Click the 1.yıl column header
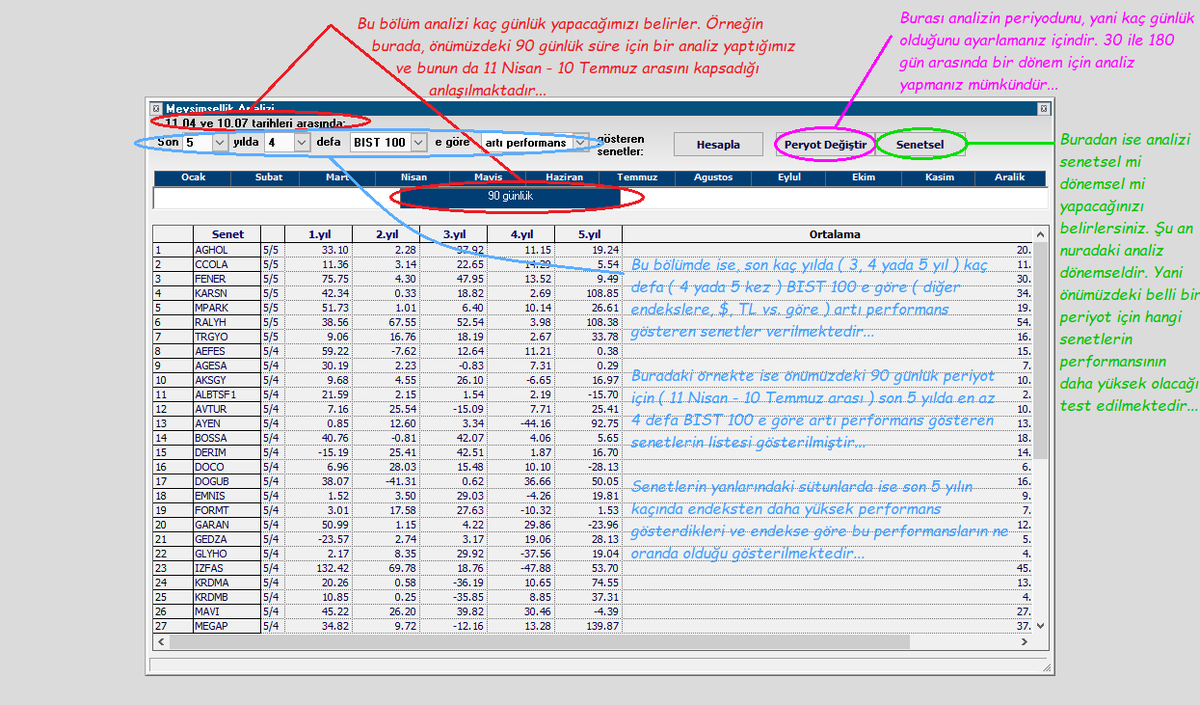 pyautogui.click(x=318, y=234)
